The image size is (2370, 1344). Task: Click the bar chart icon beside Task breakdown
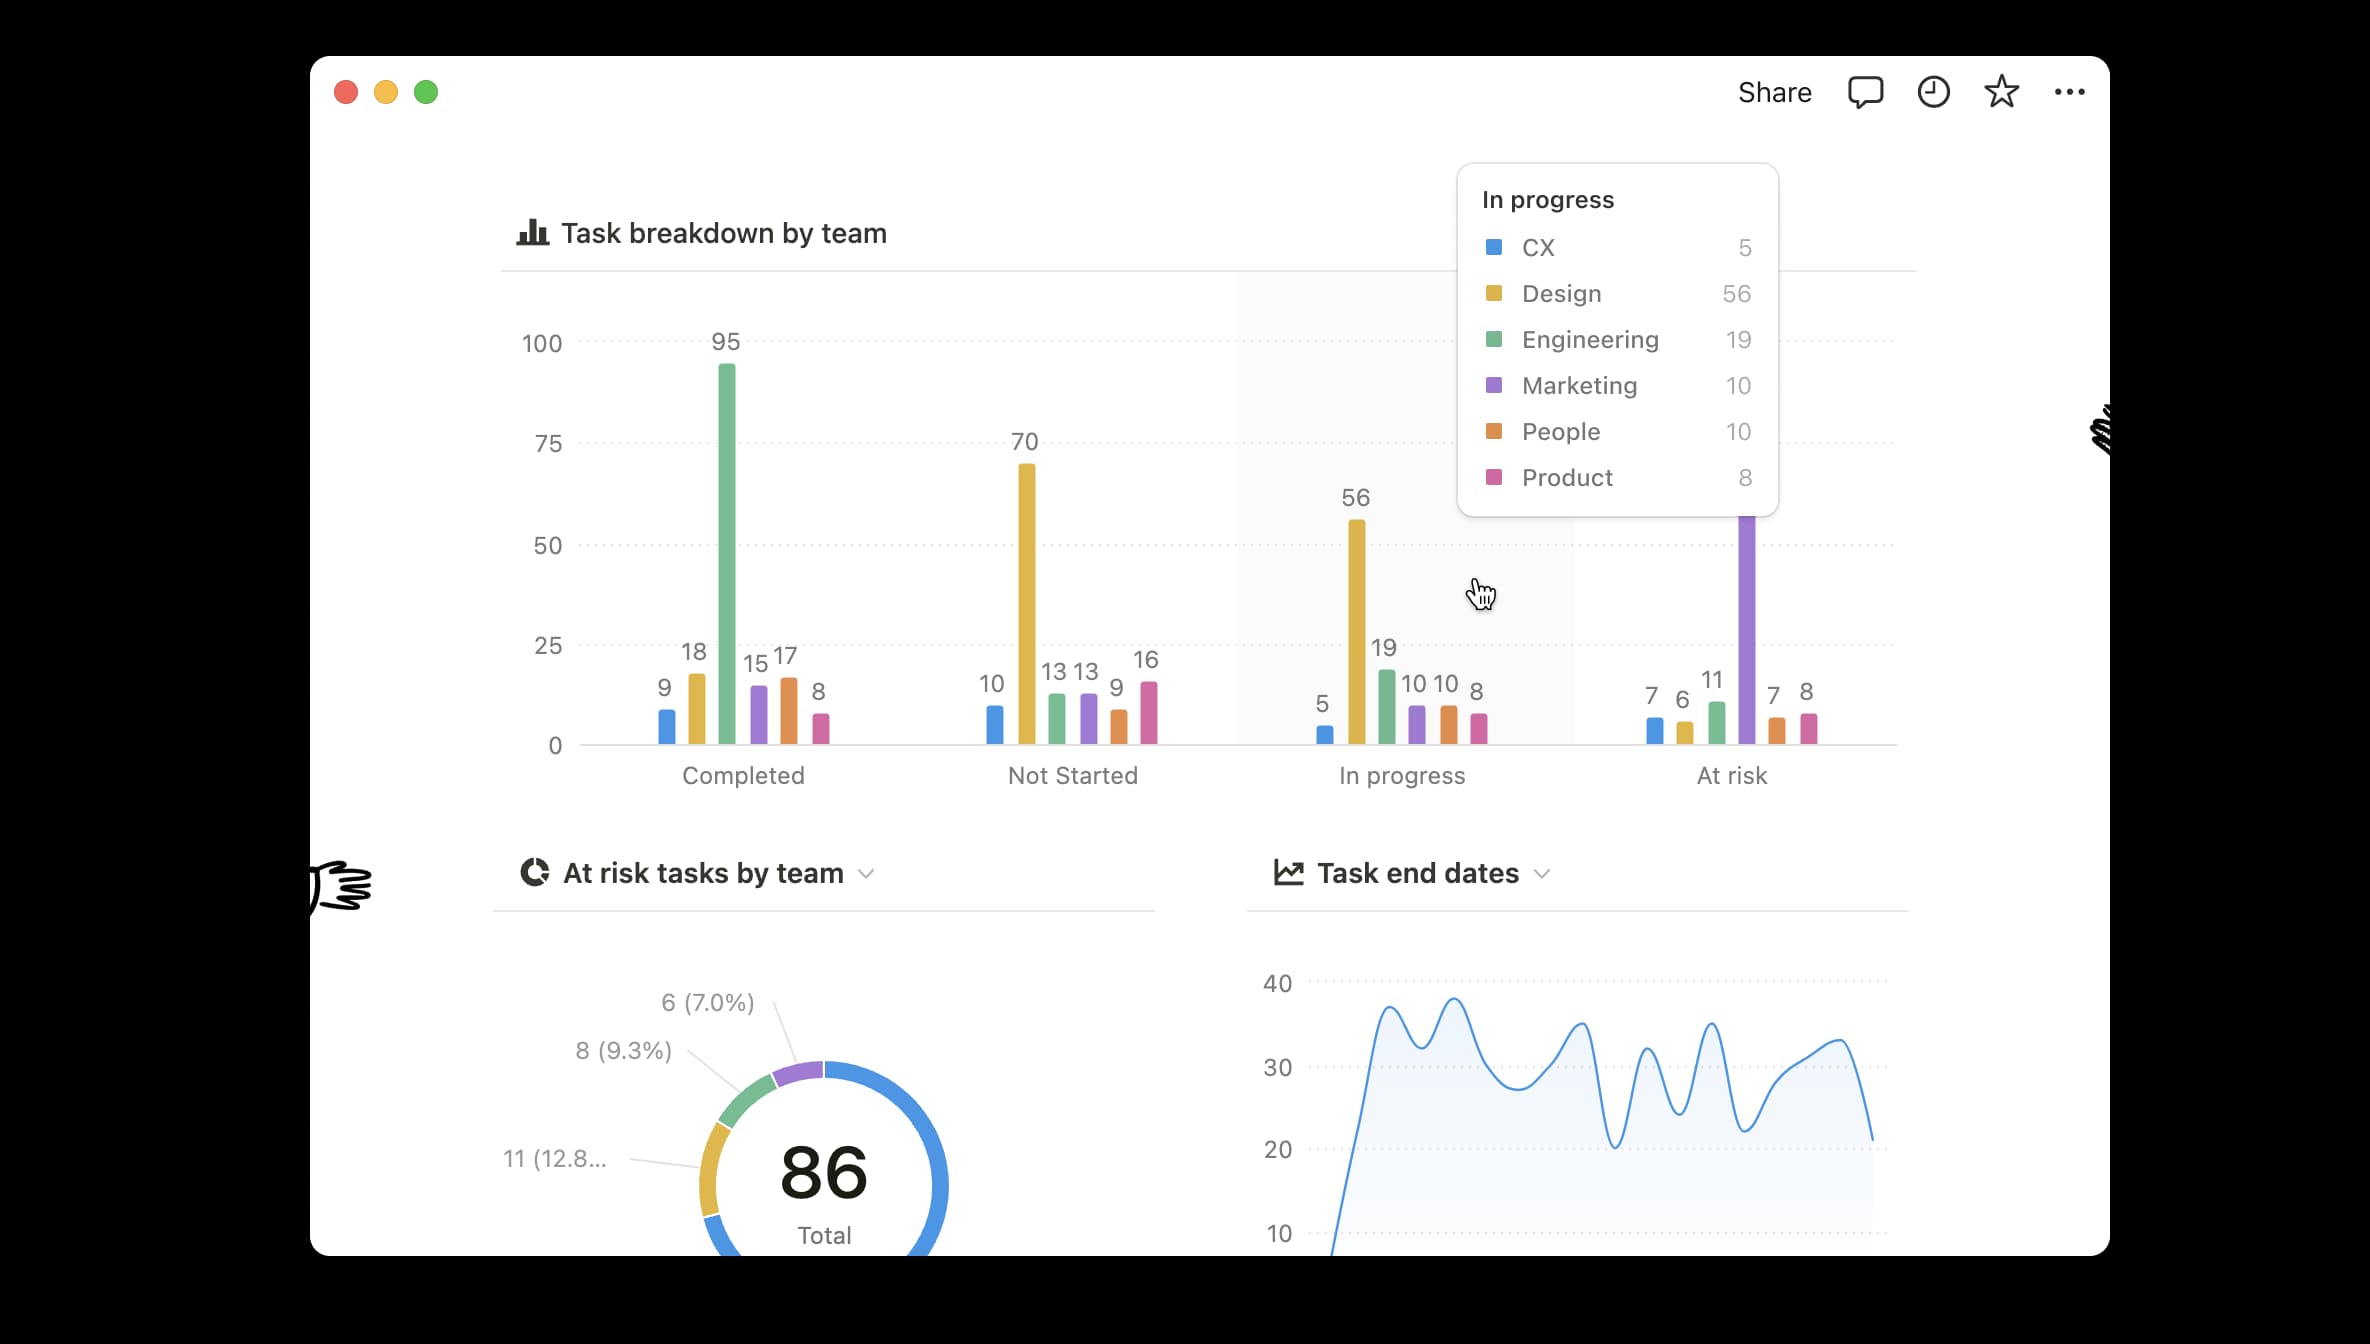(x=532, y=233)
